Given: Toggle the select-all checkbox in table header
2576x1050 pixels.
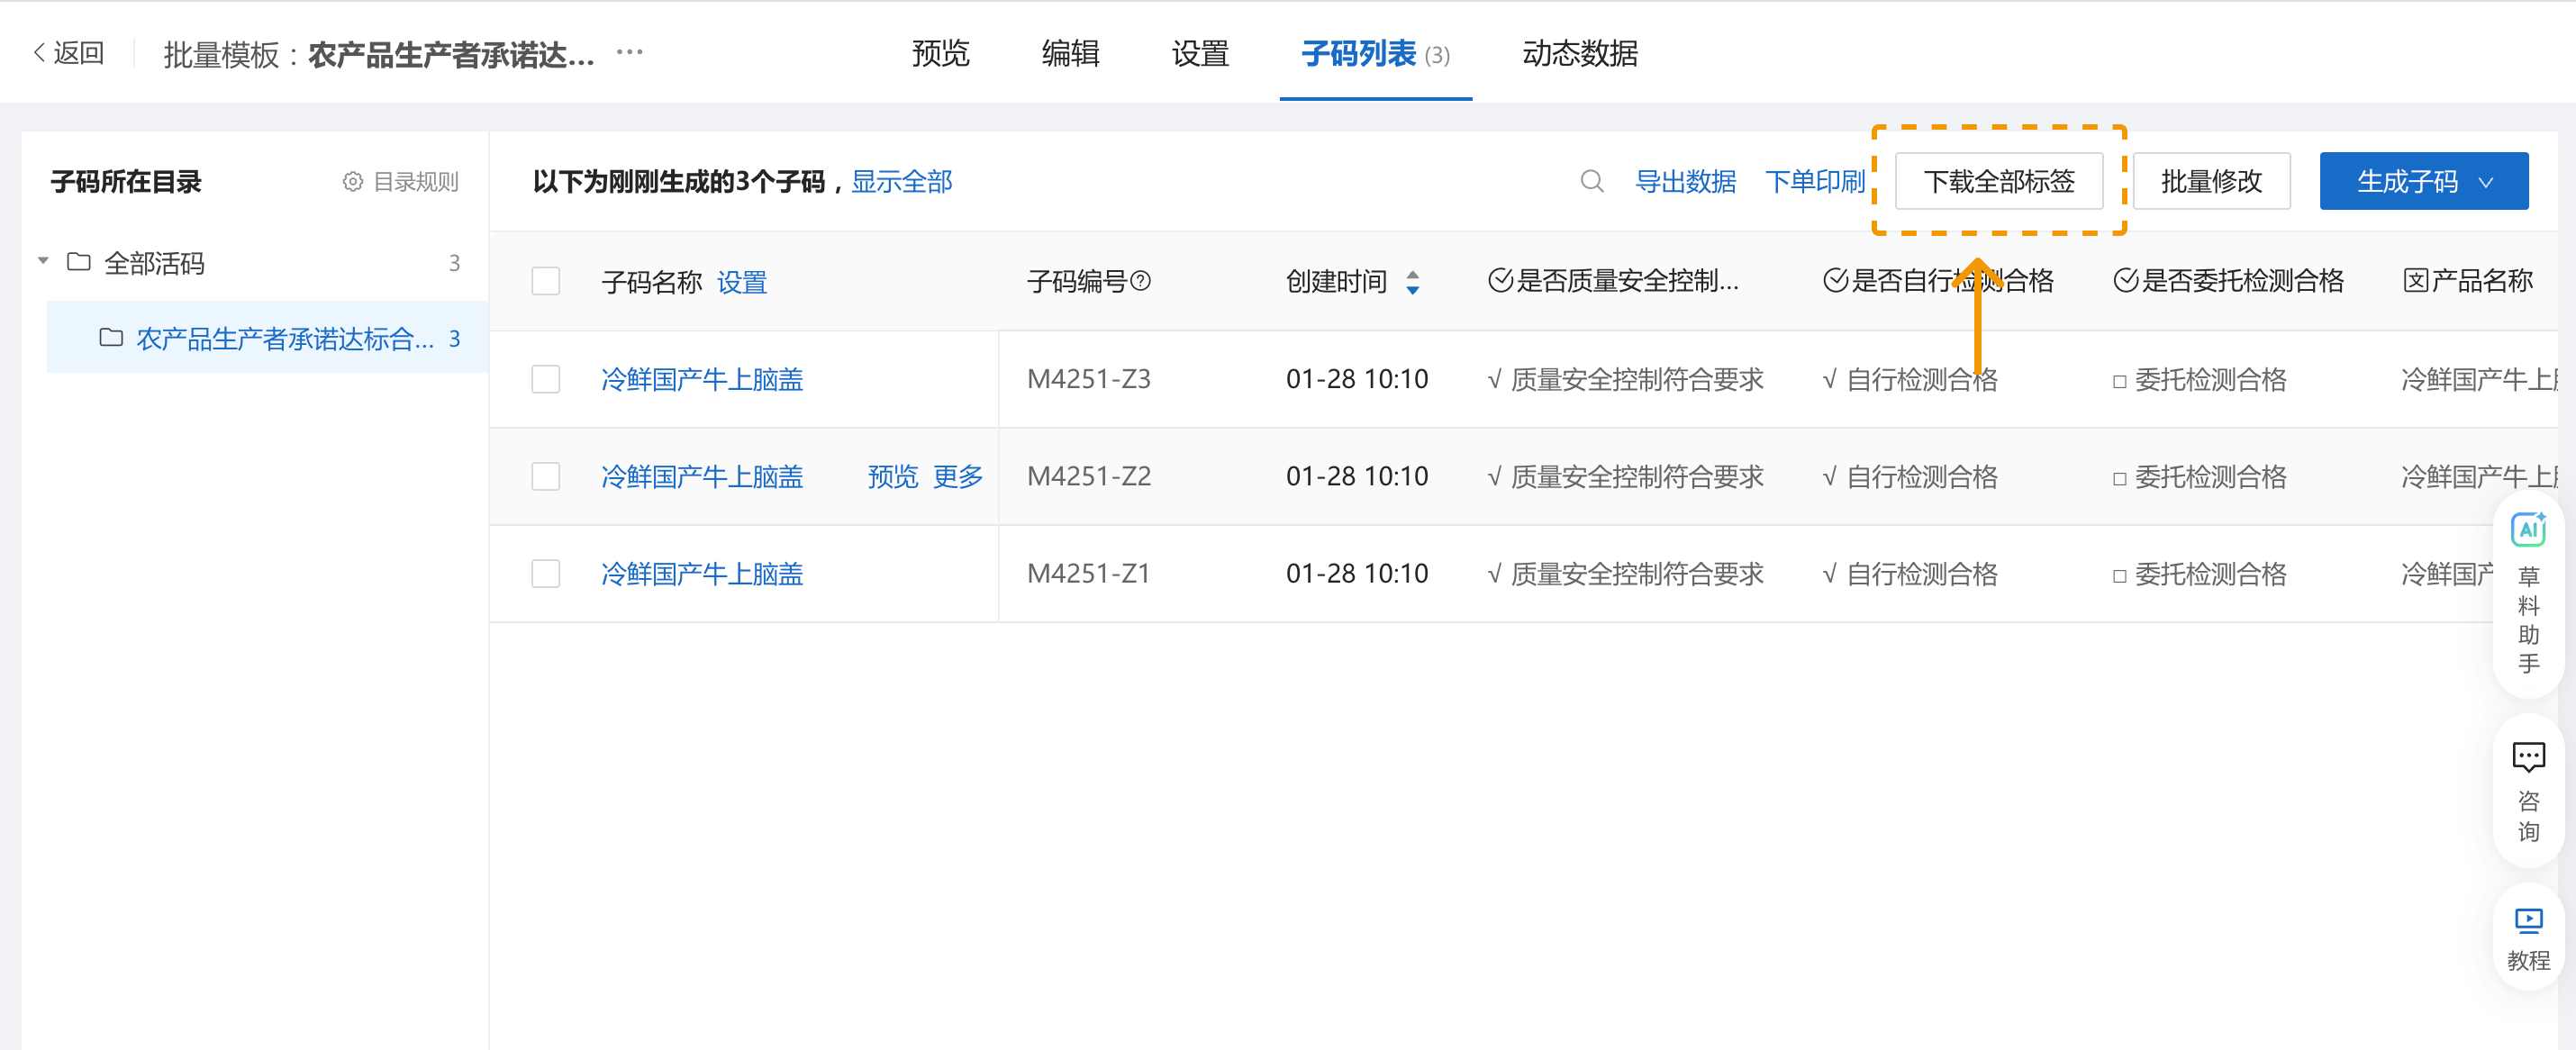Looking at the screenshot, I should (545, 282).
